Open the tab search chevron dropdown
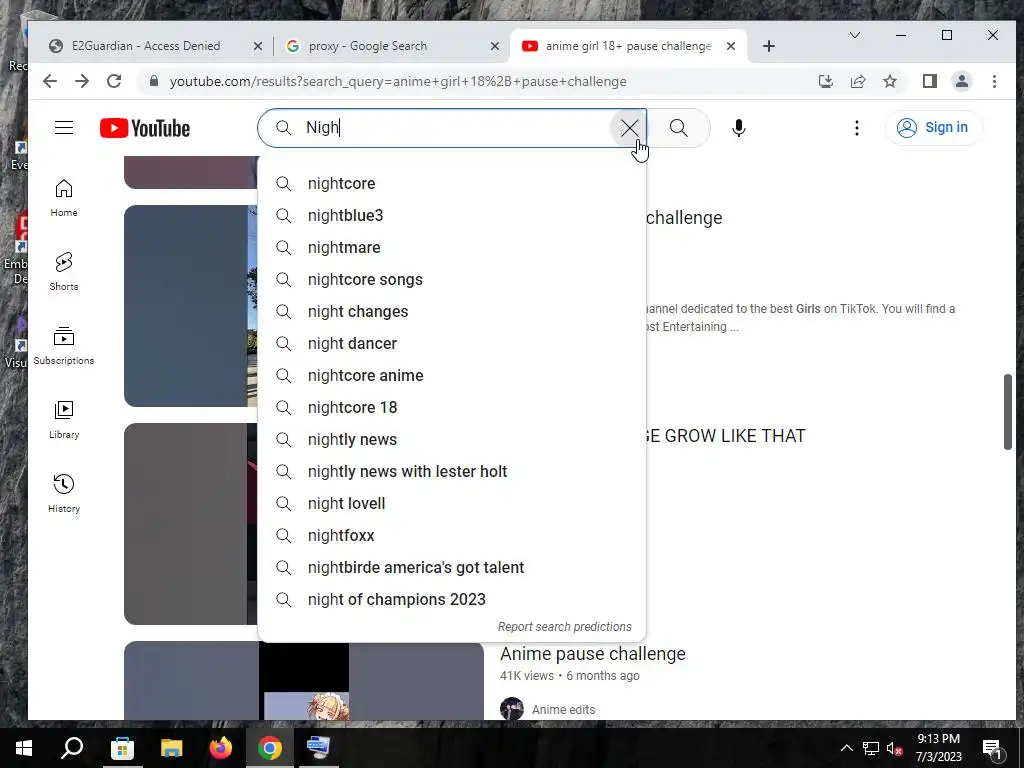This screenshot has height=768, width=1024. 854,35
